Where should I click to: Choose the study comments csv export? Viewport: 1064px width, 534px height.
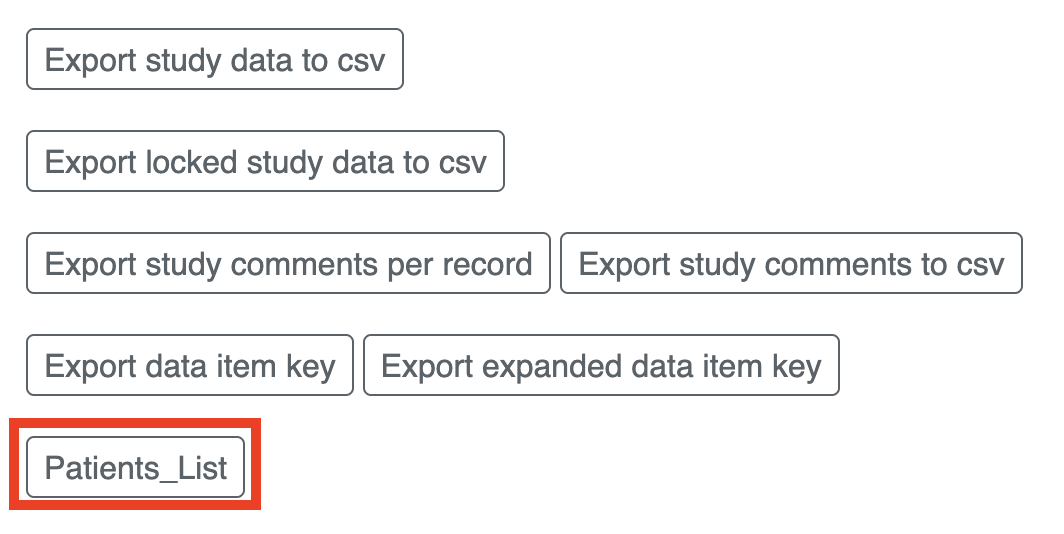pos(790,264)
